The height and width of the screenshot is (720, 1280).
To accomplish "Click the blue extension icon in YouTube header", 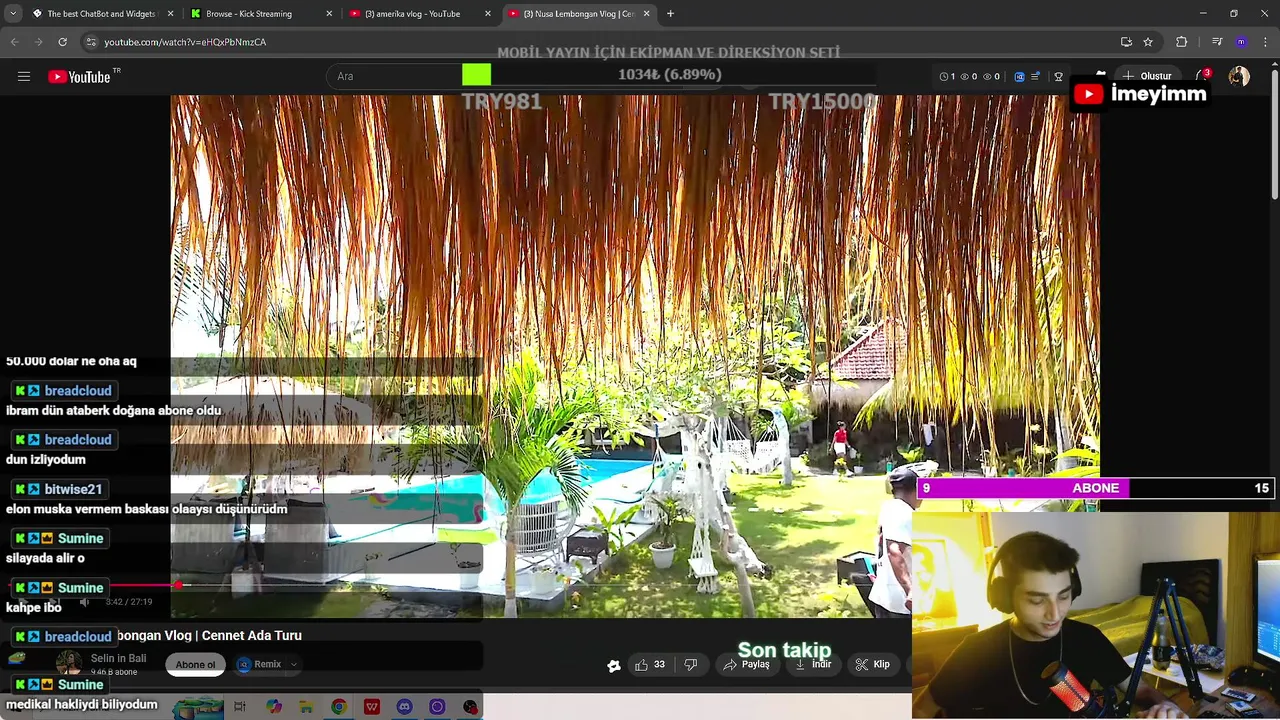I will tap(1019, 77).
